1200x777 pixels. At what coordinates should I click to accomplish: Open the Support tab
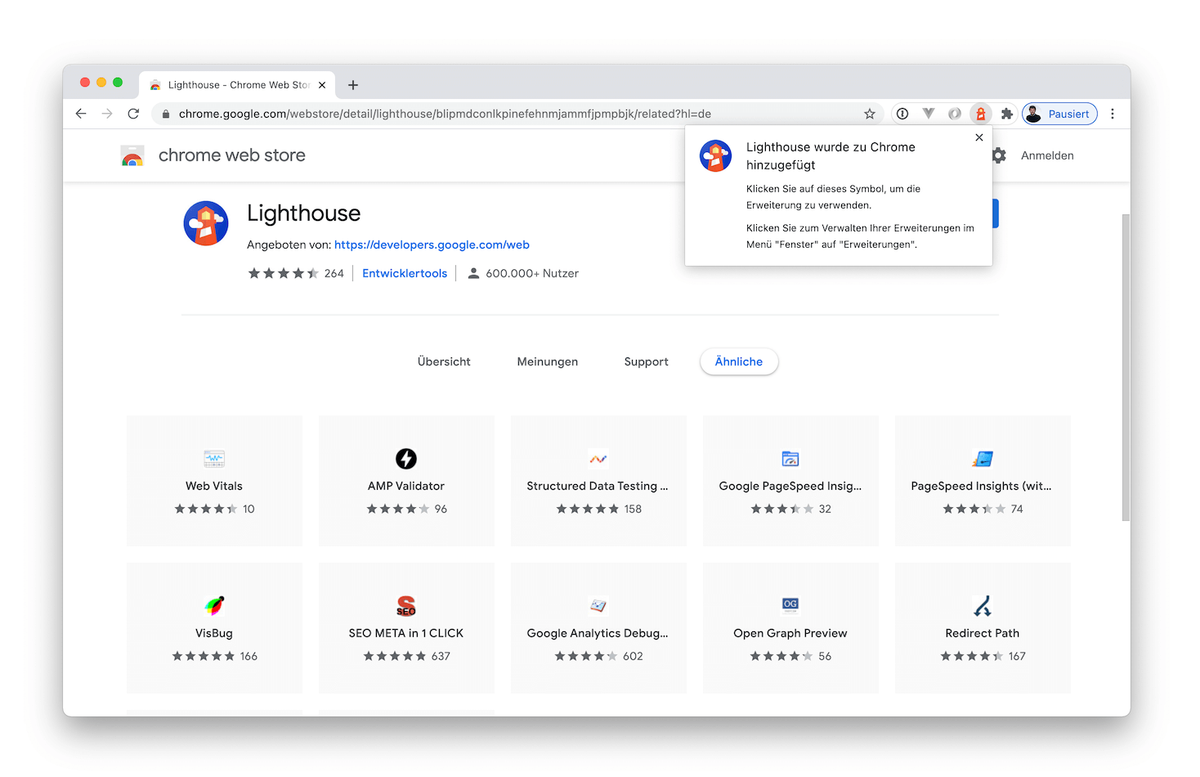(646, 362)
